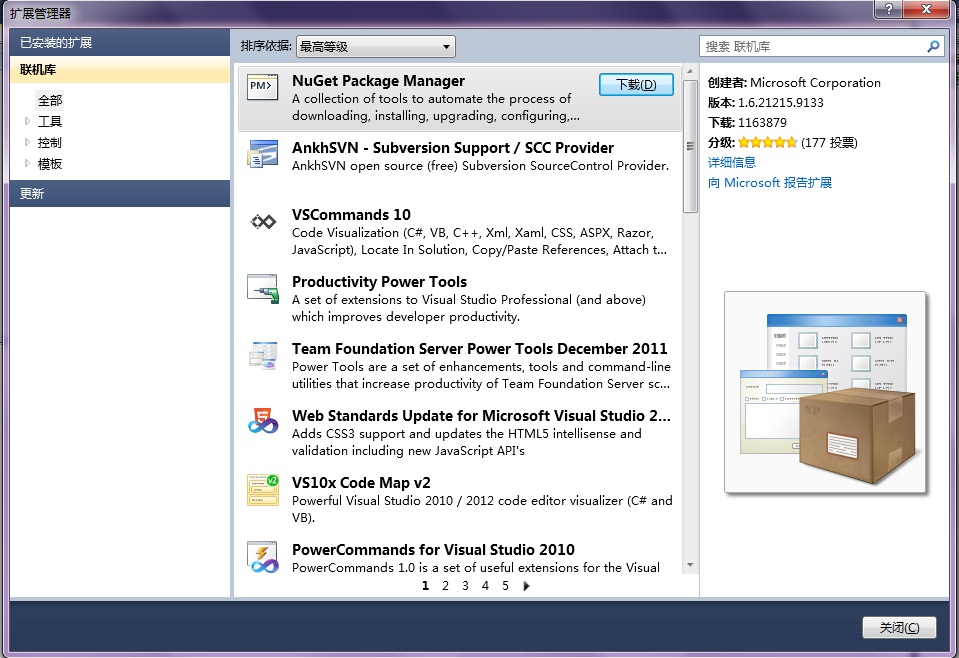Click 向 Microsoft 报告扩展 link
This screenshot has width=959, height=658.
coord(769,182)
